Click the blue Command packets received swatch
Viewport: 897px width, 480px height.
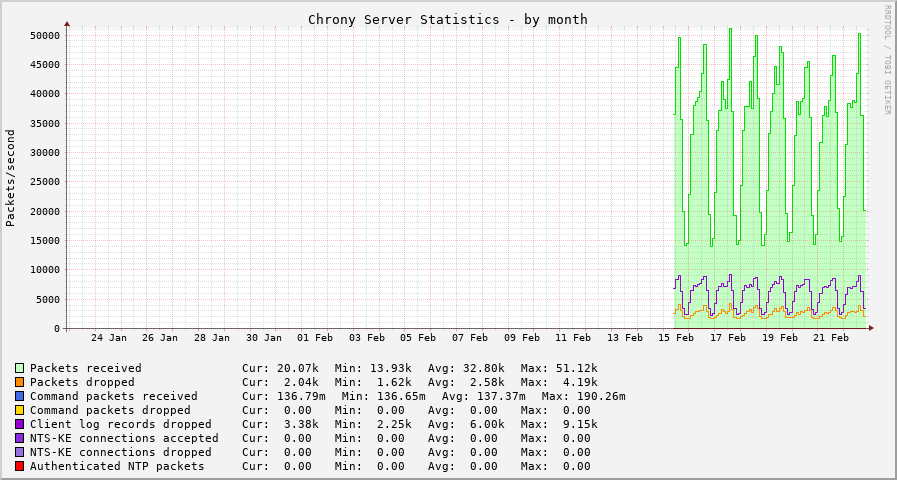point(19,396)
